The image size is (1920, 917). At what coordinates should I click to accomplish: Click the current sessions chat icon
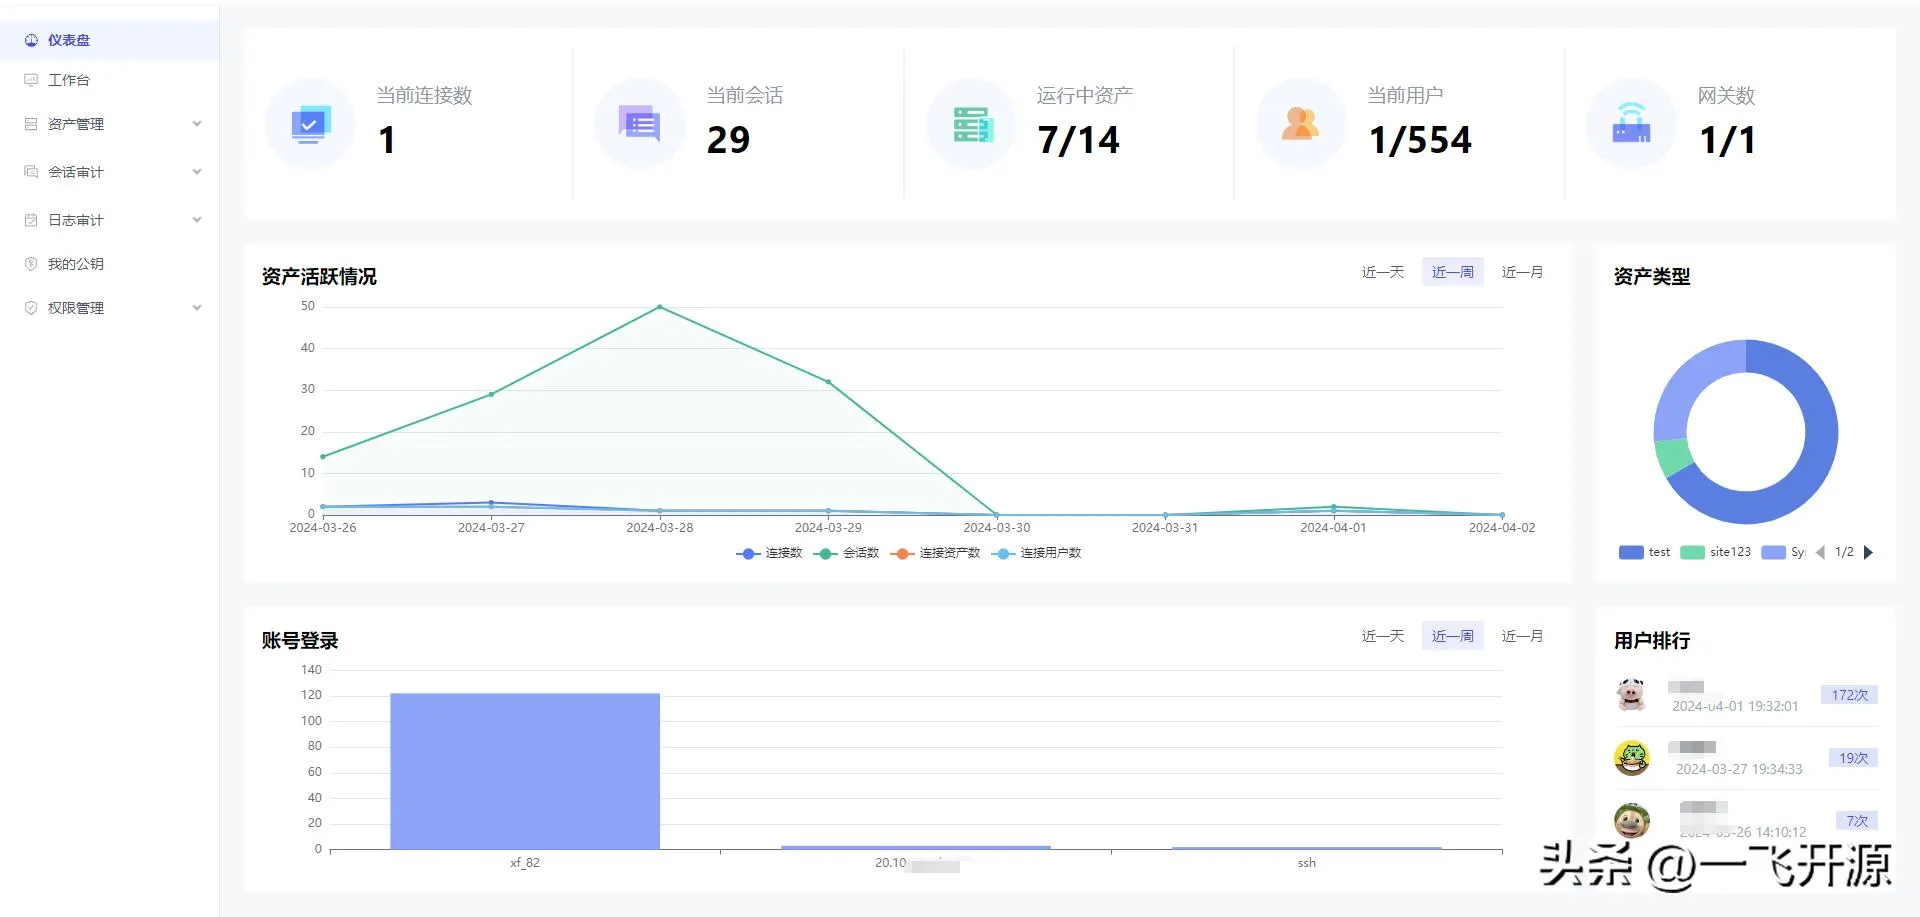click(x=640, y=124)
